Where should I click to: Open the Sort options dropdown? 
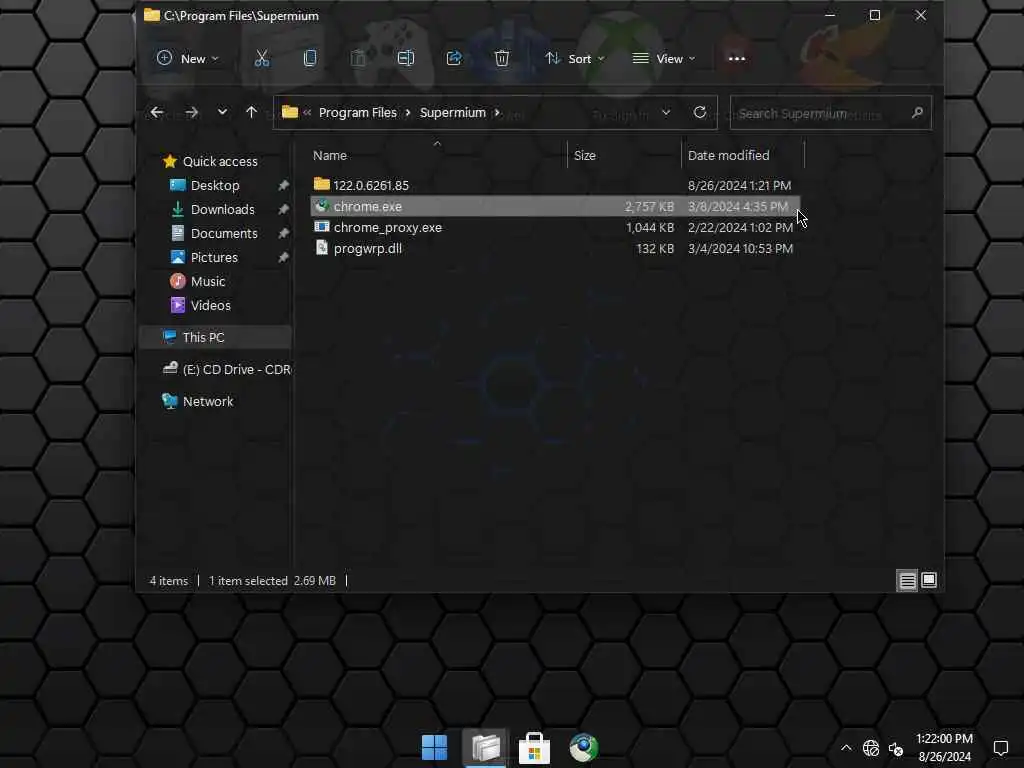[575, 59]
